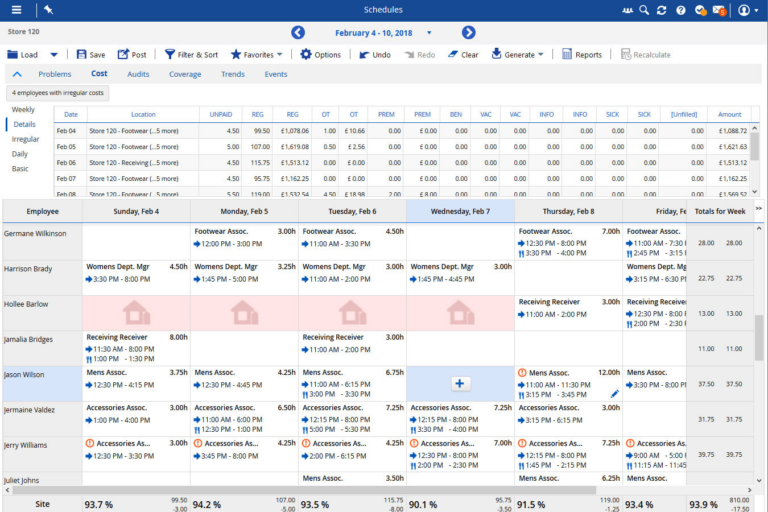Image resolution: width=768 pixels, height=512 pixels.
Task: Click the Post button
Action: pos(131,55)
